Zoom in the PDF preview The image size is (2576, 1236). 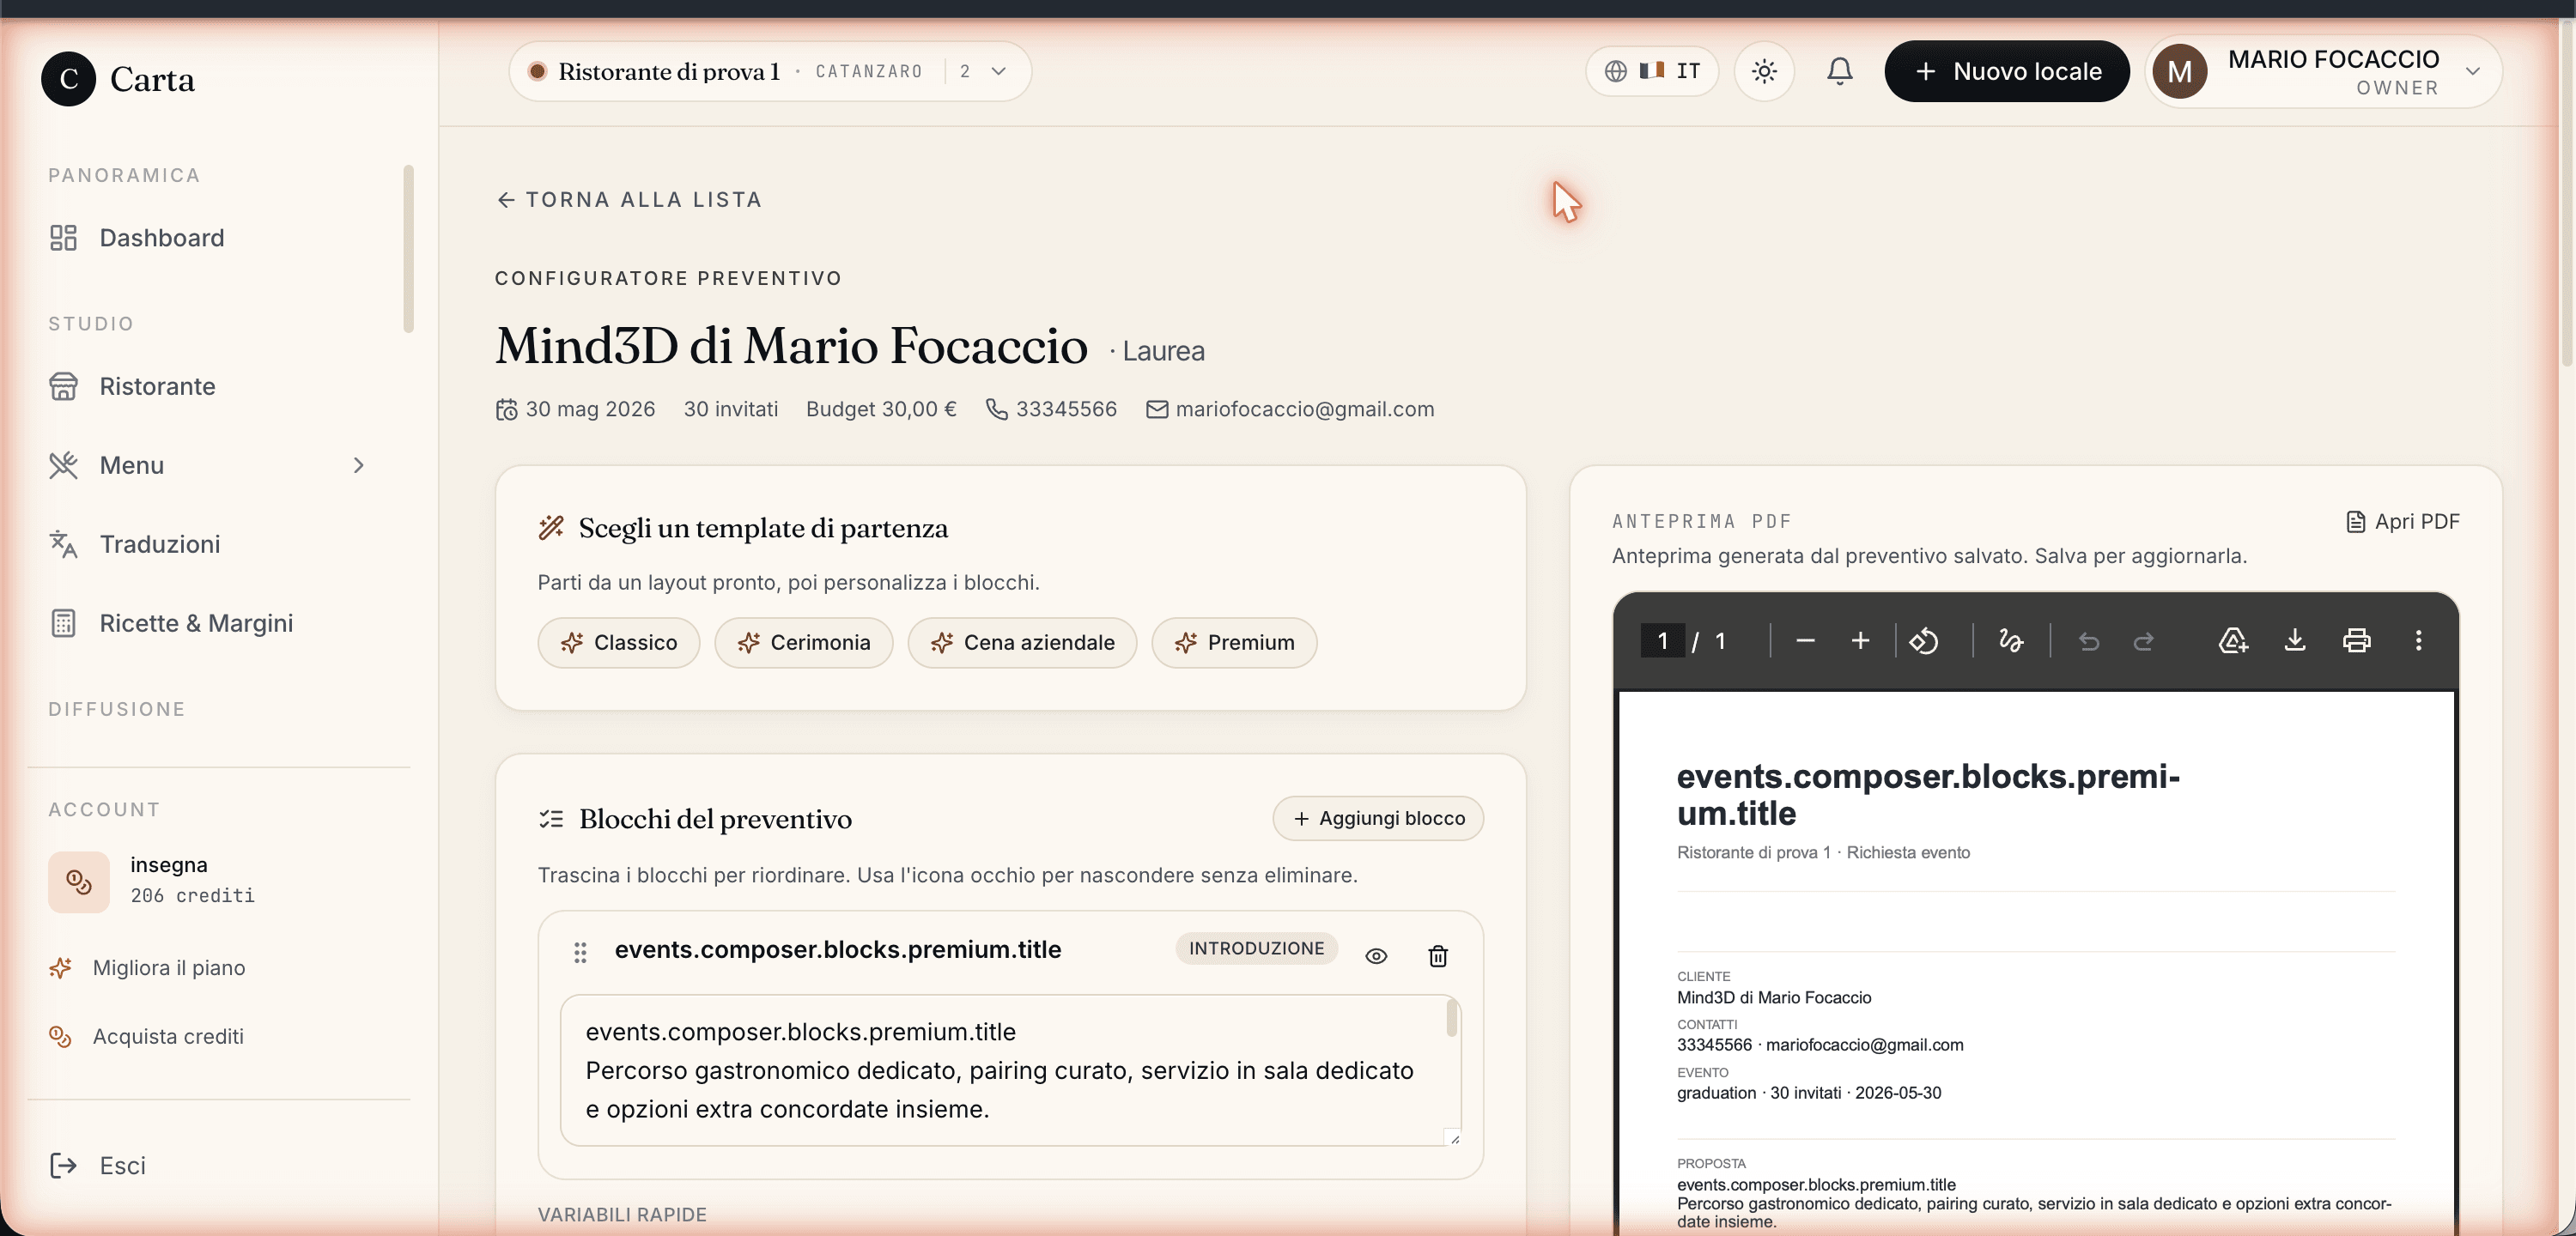(1860, 641)
